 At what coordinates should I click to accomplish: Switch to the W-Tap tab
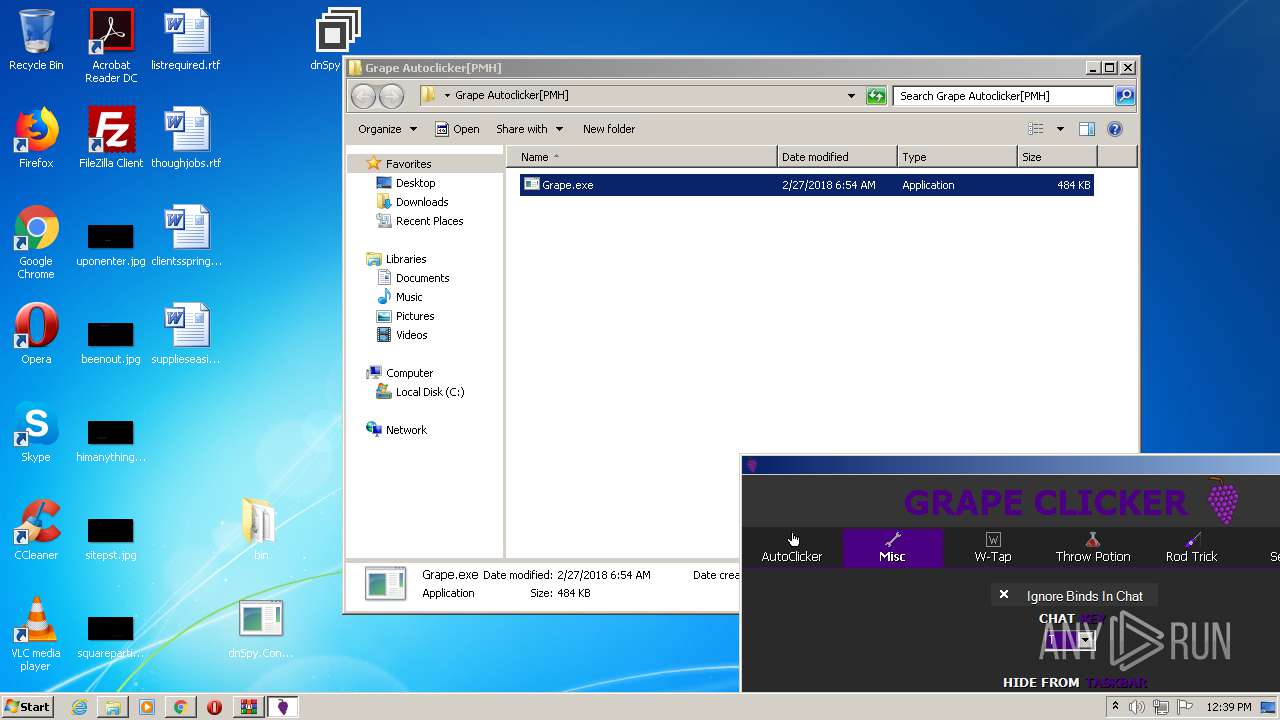993,548
